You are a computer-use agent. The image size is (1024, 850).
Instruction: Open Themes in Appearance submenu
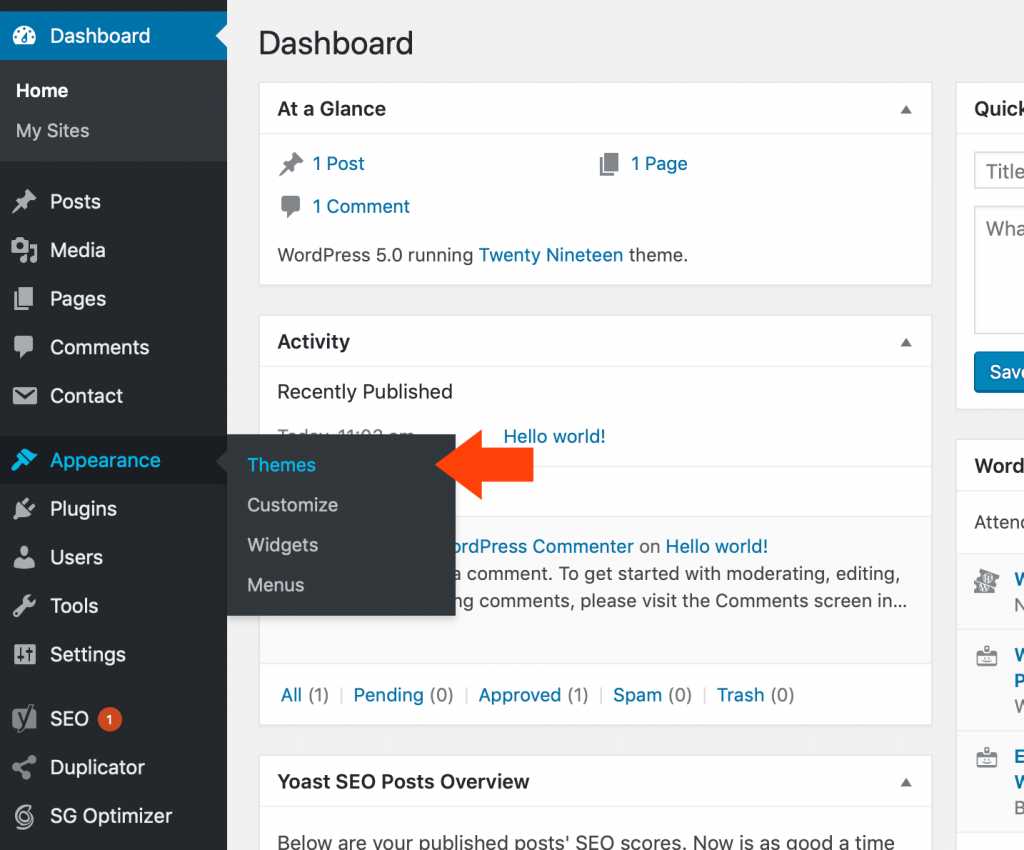pyautogui.click(x=281, y=465)
